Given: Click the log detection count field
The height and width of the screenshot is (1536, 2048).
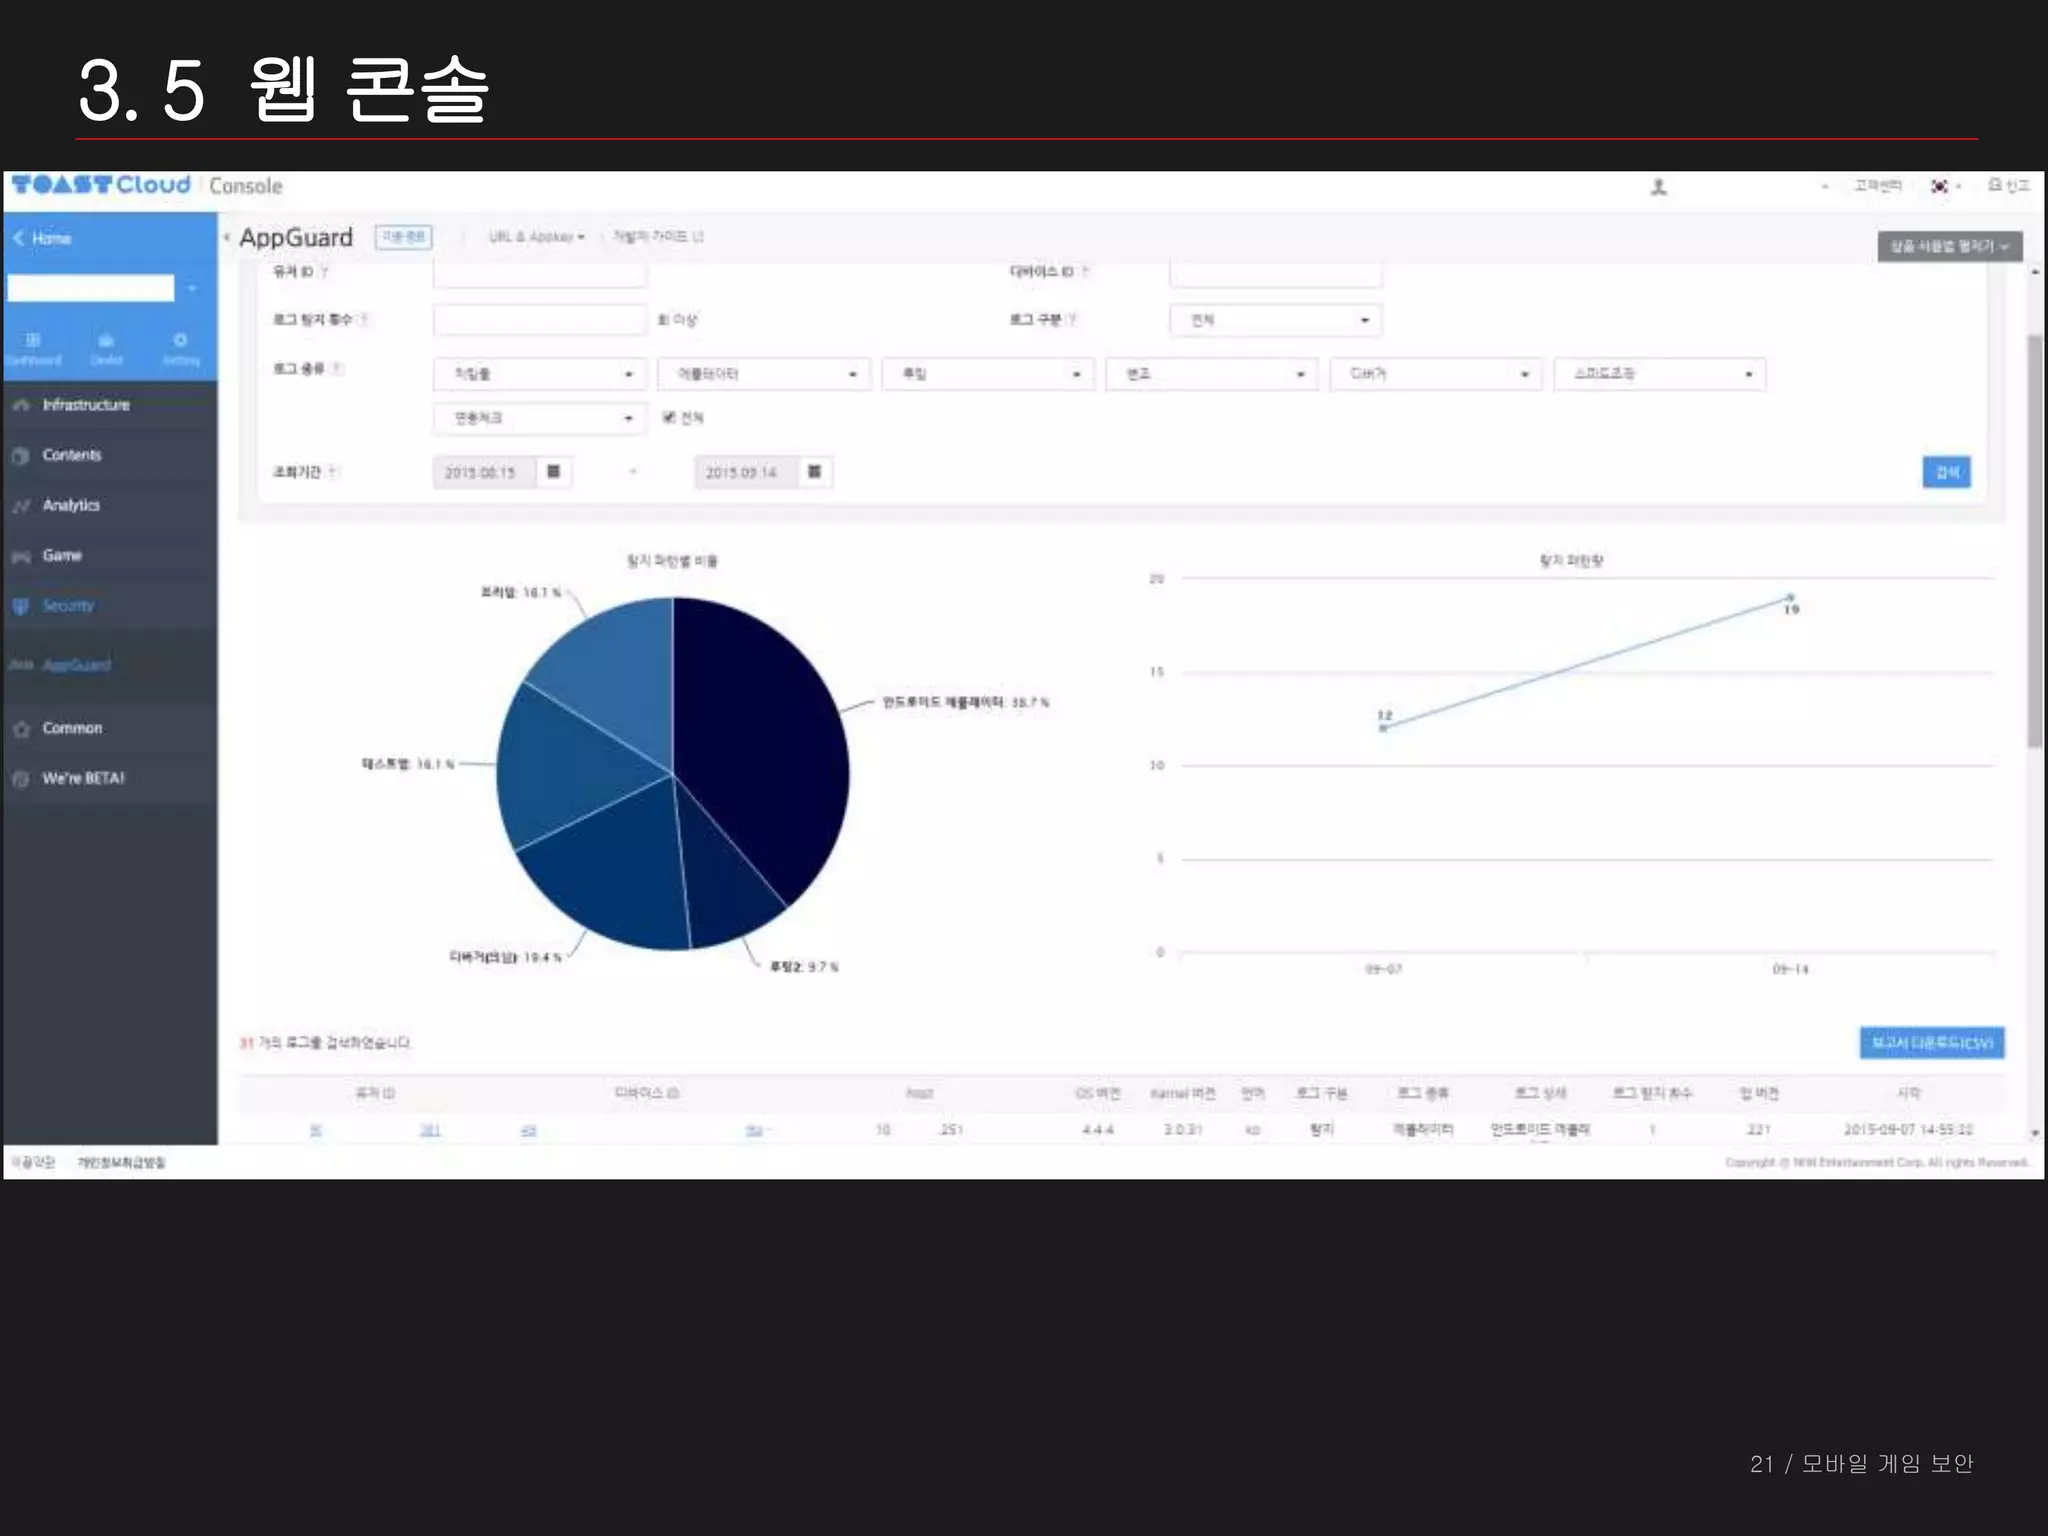Looking at the screenshot, I should point(540,320).
